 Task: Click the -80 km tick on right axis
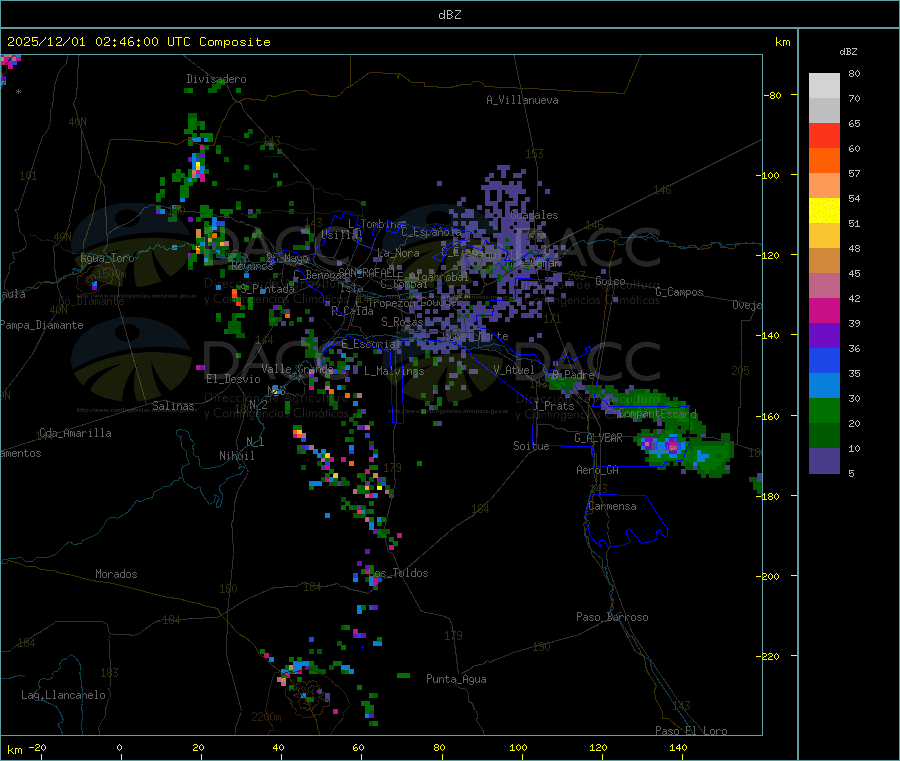click(x=773, y=95)
